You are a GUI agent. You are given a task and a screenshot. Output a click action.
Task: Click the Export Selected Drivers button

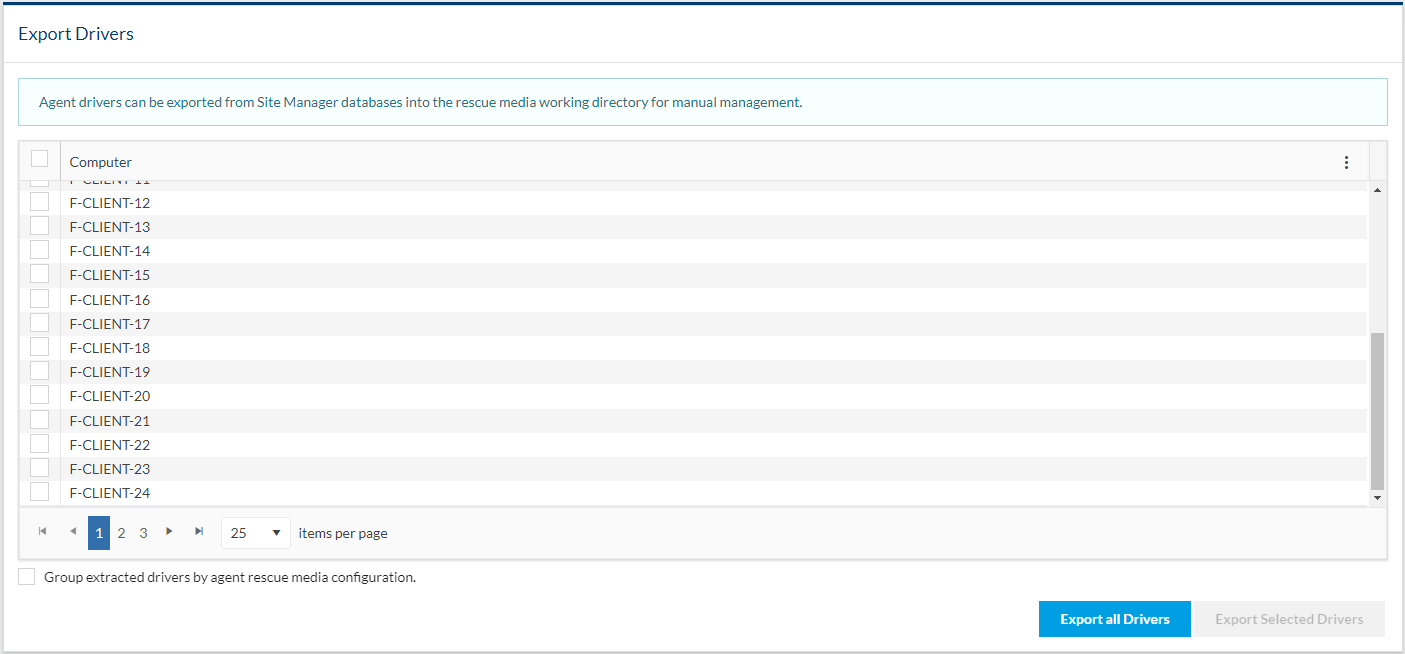[x=1288, y=619]
